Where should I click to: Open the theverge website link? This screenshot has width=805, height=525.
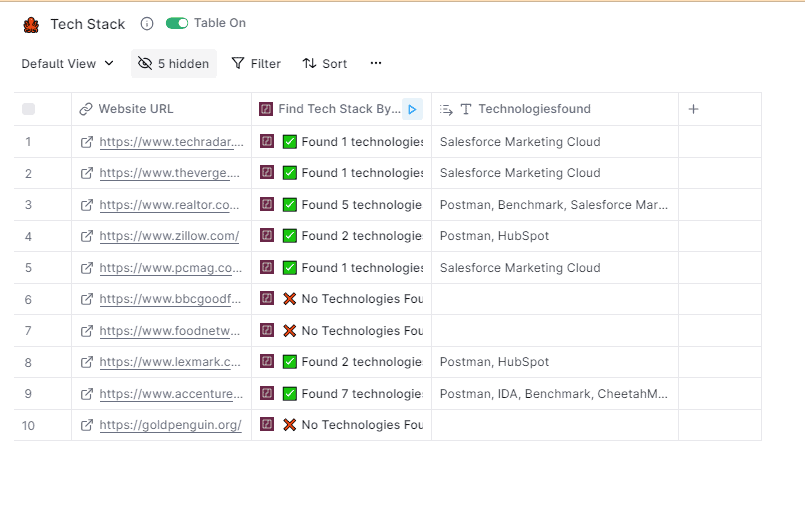[169, 173]
